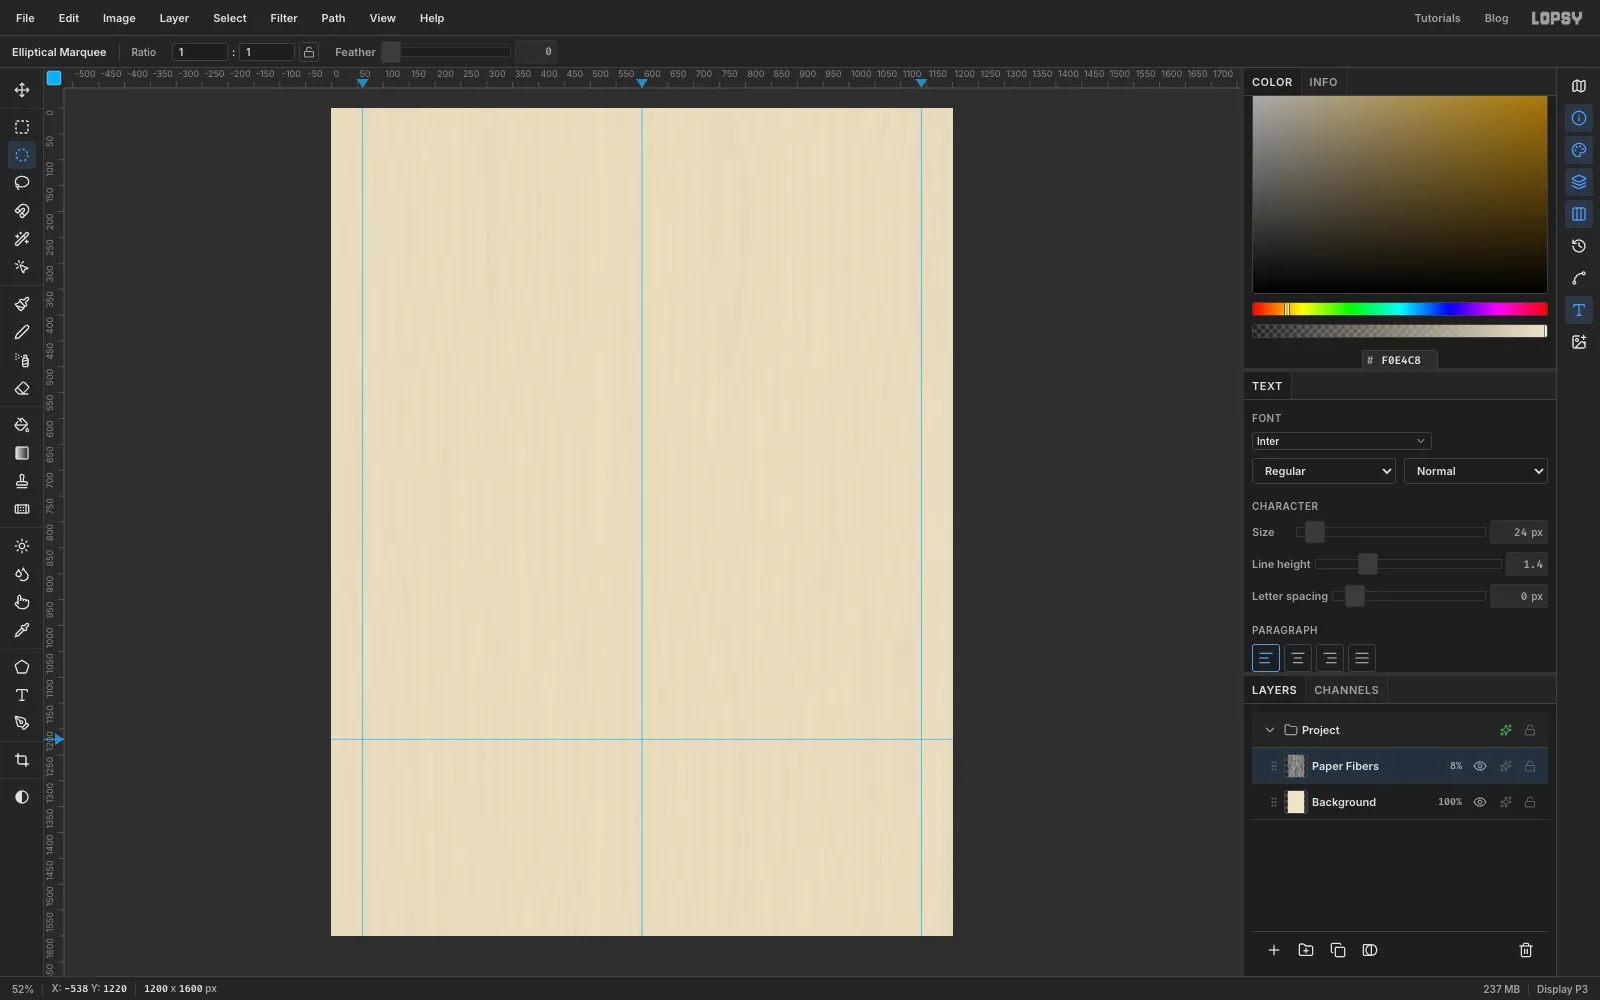Adjust the text Size slider

tap(1391, 532)
